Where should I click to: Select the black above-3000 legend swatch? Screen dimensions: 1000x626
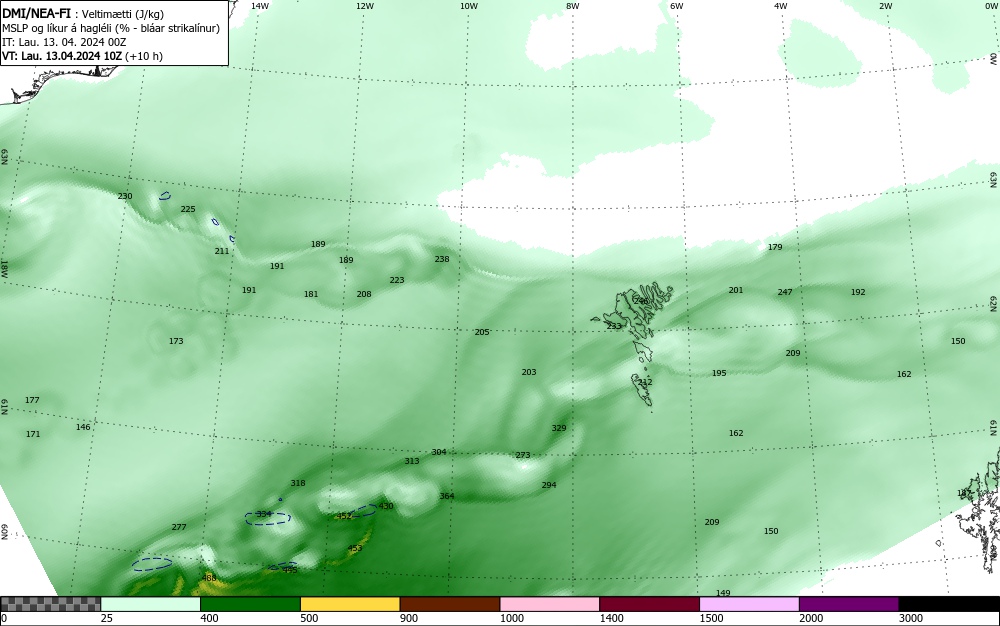pos(949,604)
